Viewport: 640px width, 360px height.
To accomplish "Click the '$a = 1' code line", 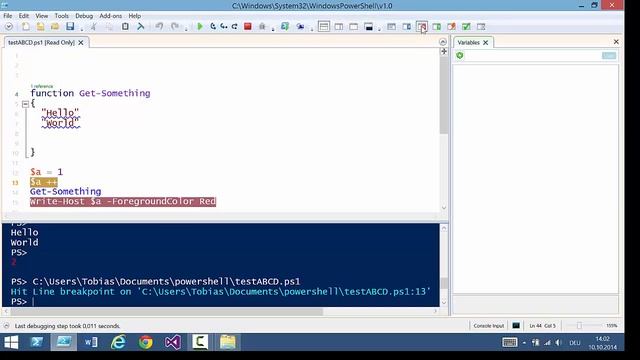I will tap(47, 172).
